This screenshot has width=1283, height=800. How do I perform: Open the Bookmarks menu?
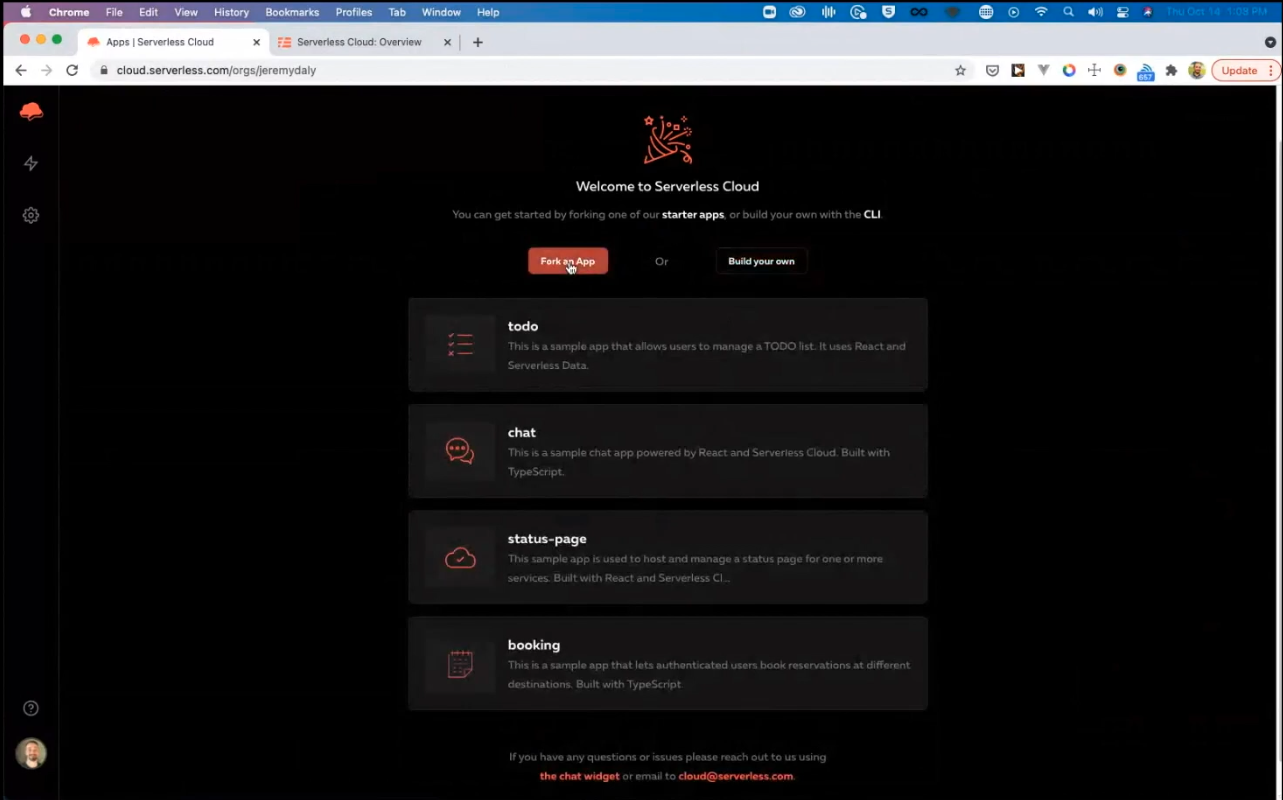coord(291,12)
